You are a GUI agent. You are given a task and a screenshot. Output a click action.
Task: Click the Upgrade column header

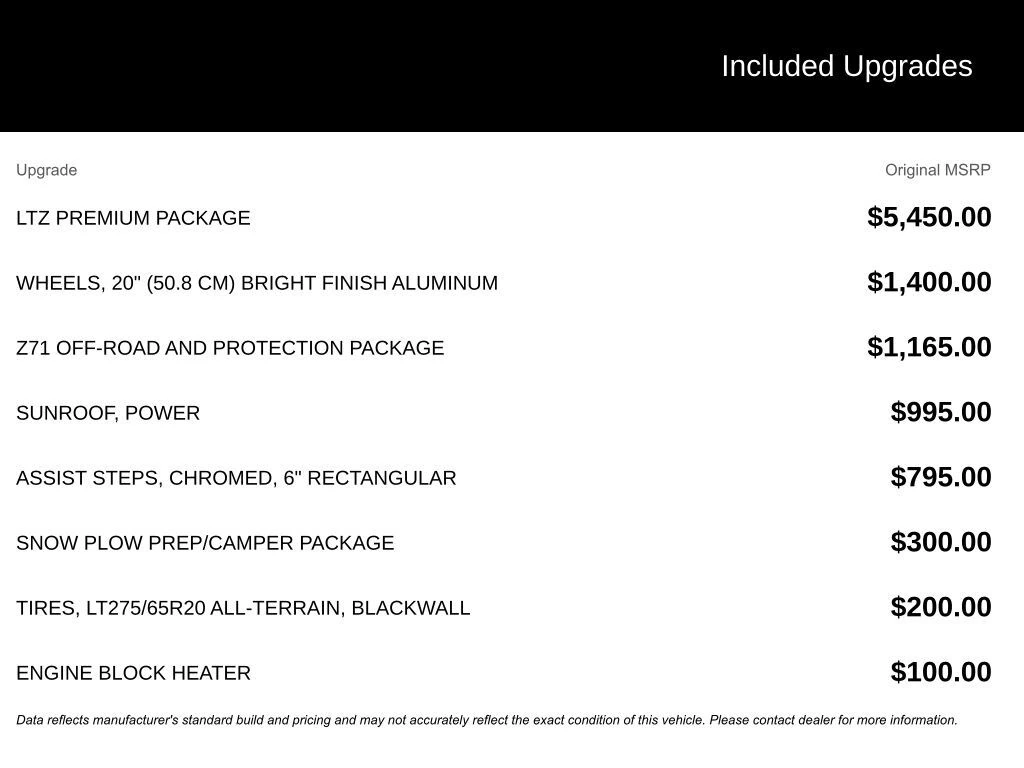[46, 170]
